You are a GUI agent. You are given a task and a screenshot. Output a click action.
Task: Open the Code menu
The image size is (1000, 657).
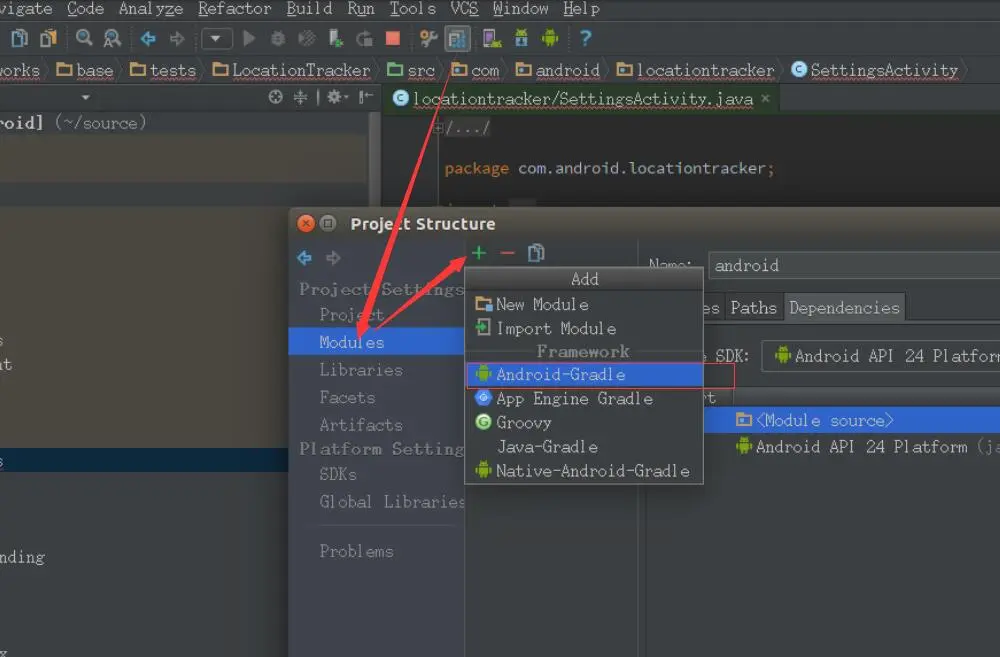tap(85, 9)
